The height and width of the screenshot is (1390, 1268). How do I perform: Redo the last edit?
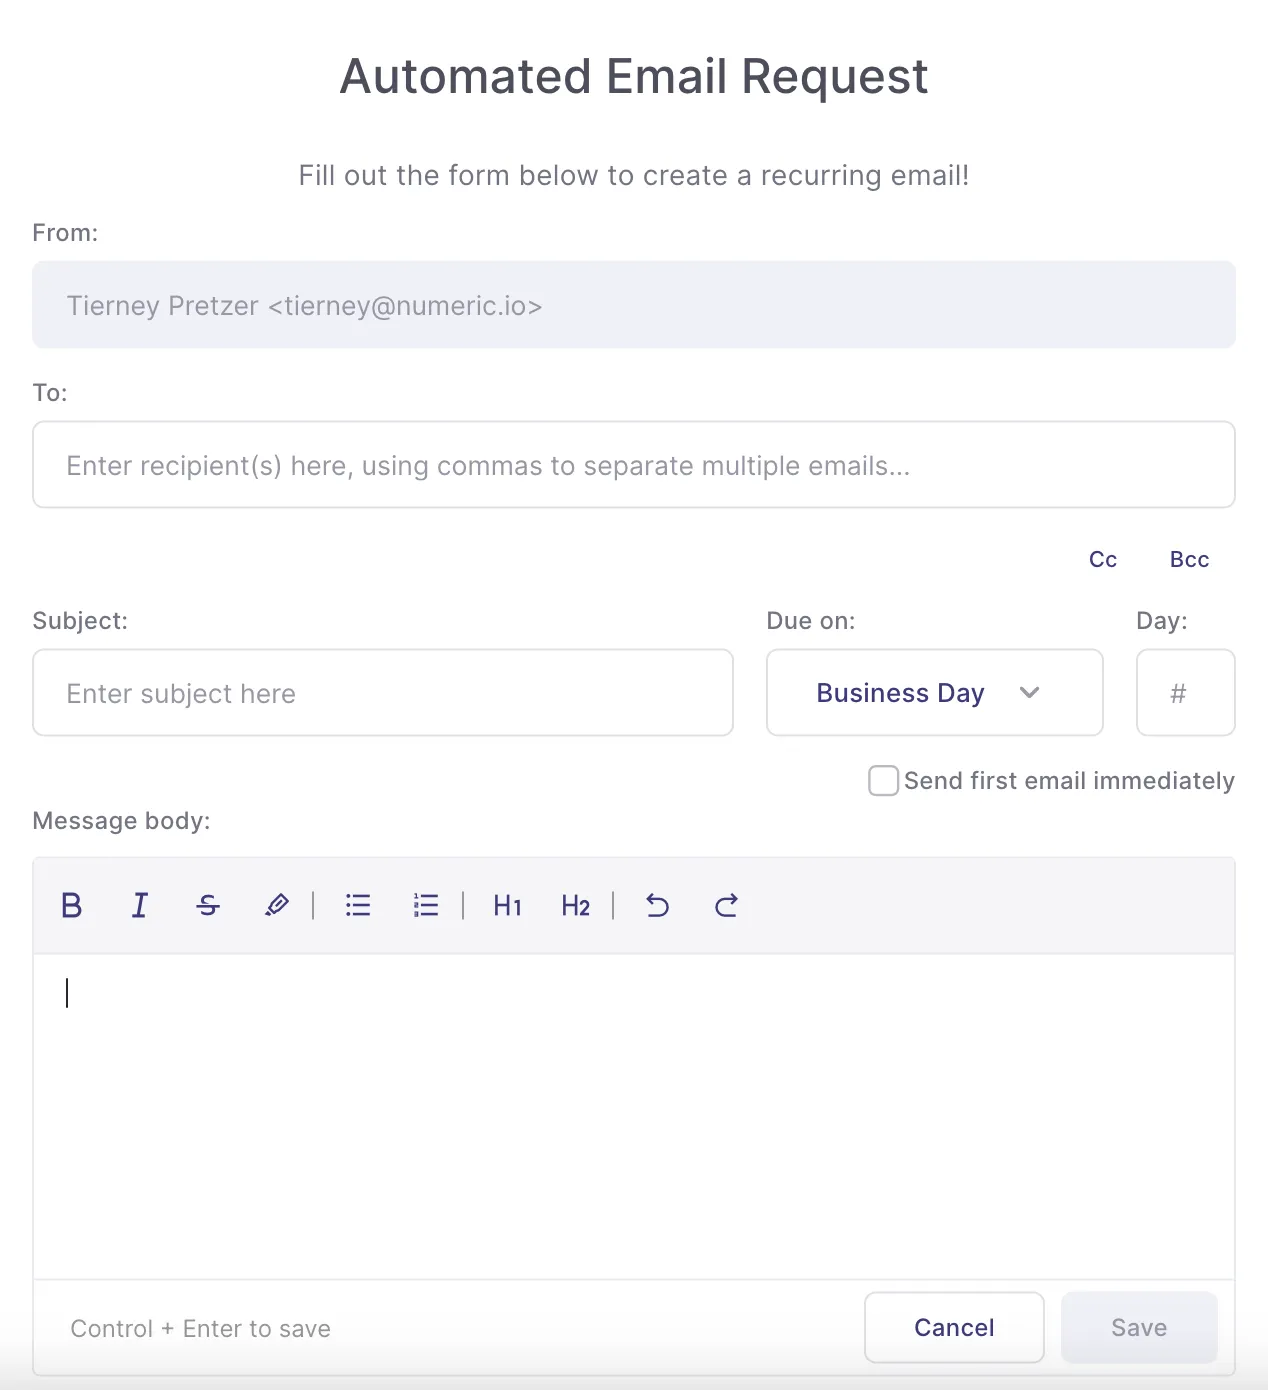point(726,905)
